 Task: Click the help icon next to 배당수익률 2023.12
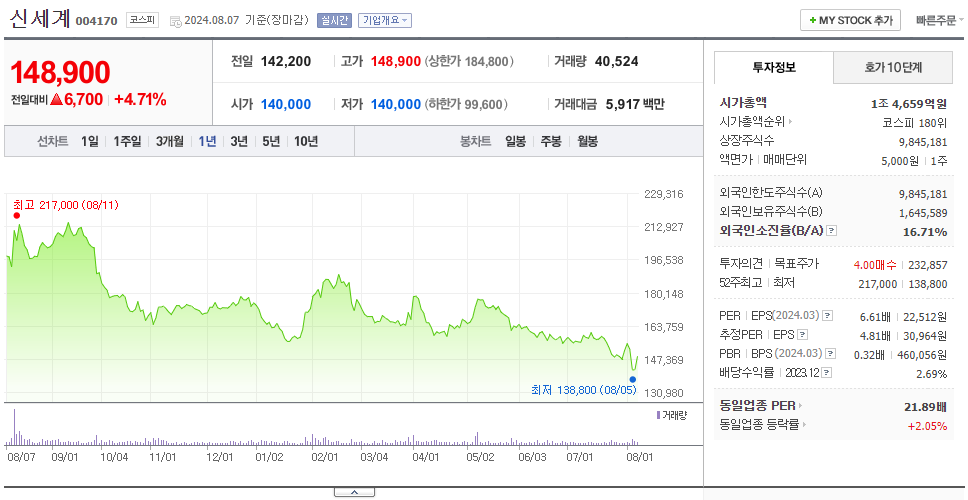827,373
